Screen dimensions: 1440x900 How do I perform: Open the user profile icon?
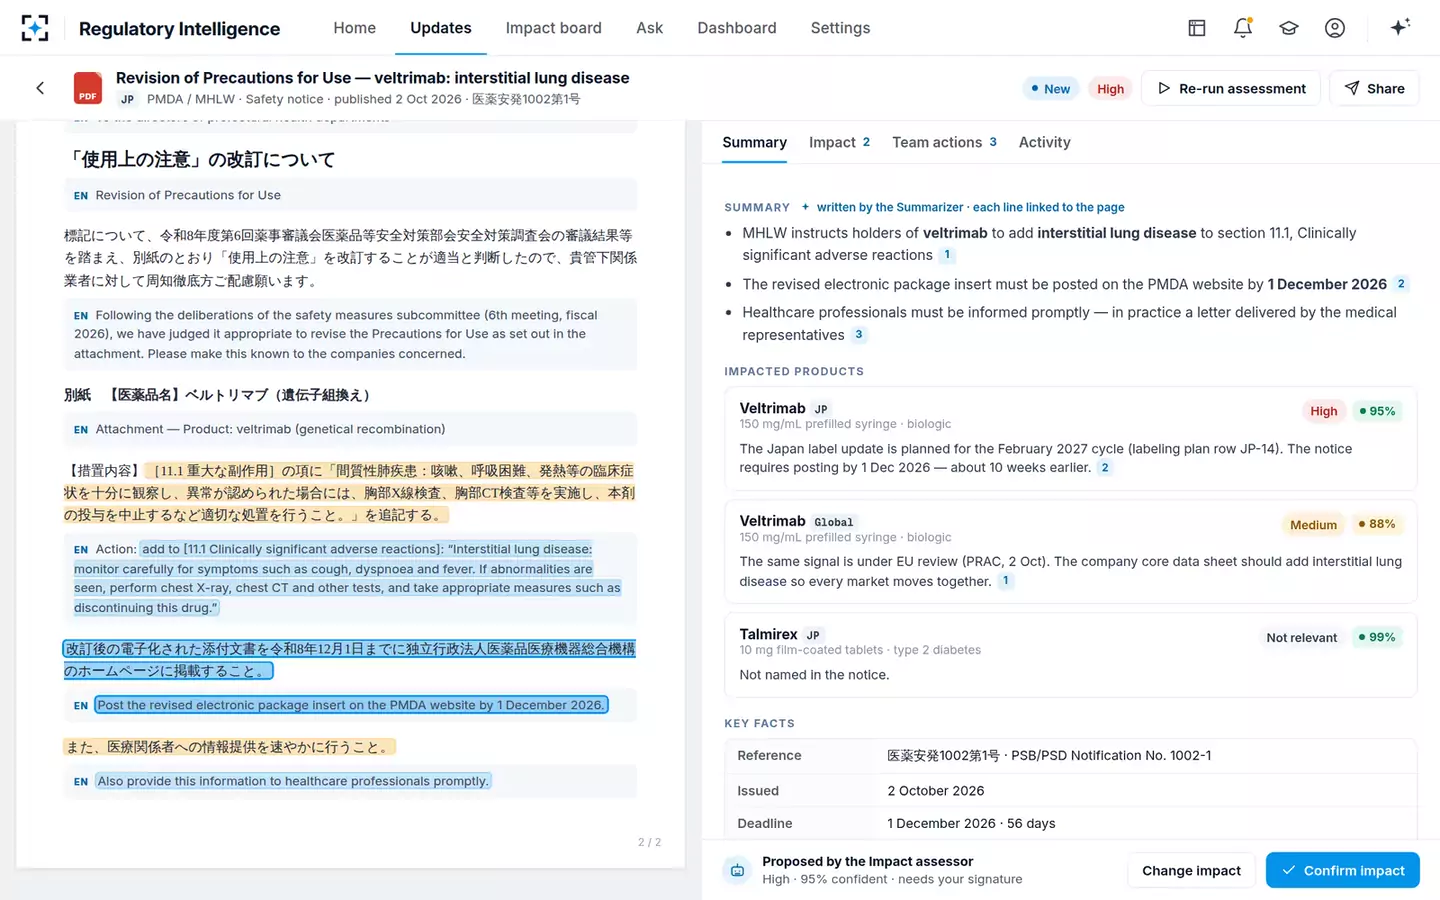click(1335, 28)
